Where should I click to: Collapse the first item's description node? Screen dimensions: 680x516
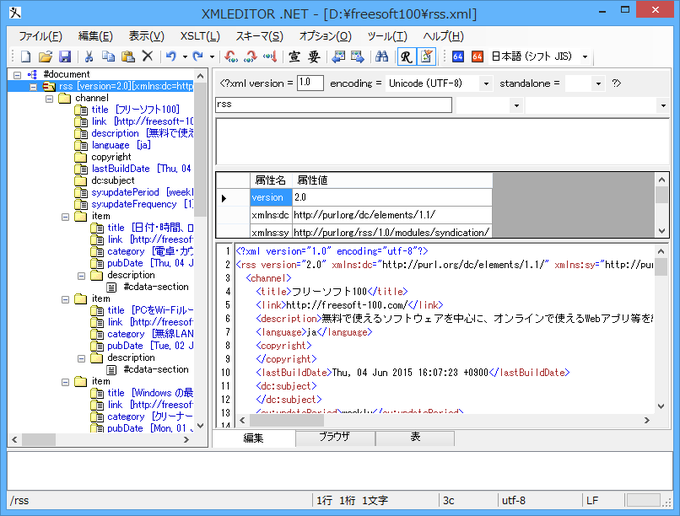pyautogui.click(x=82, y=275)
